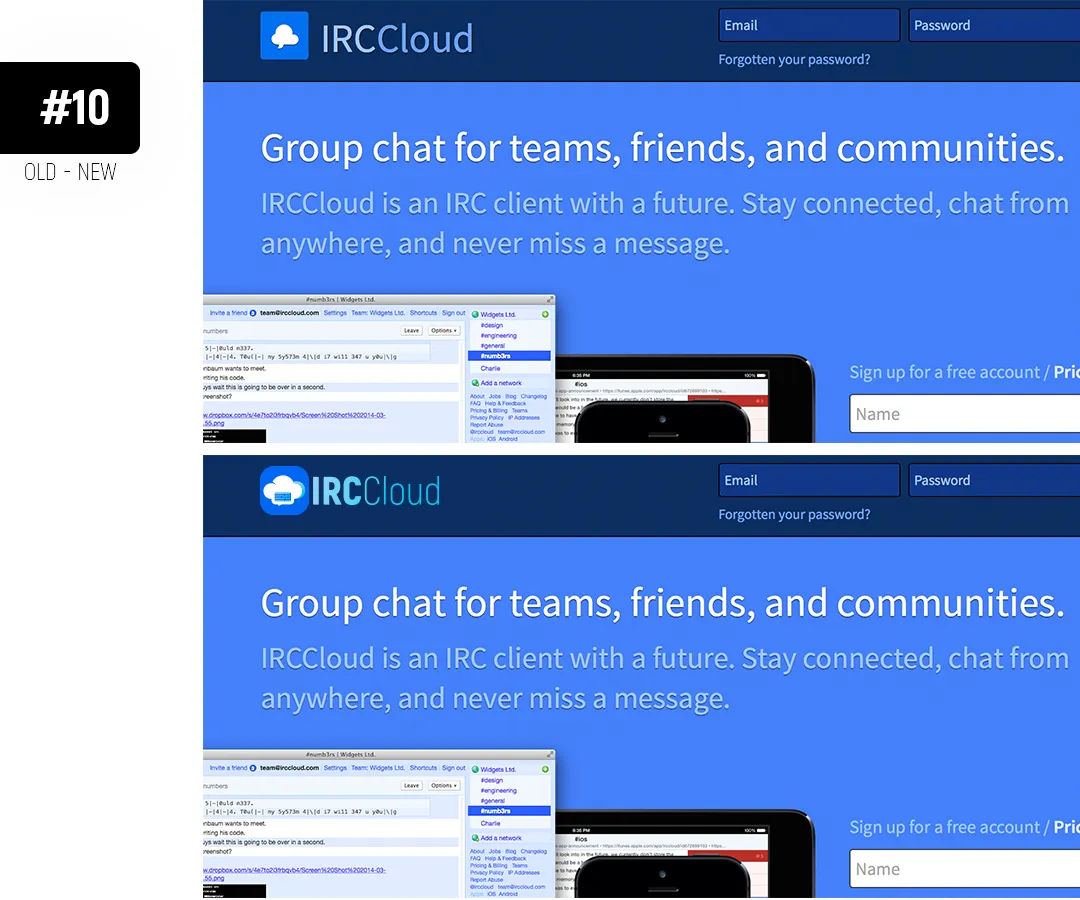
Task: Open Charlie conversation on new-logo page
Action: tap(490, 824)
